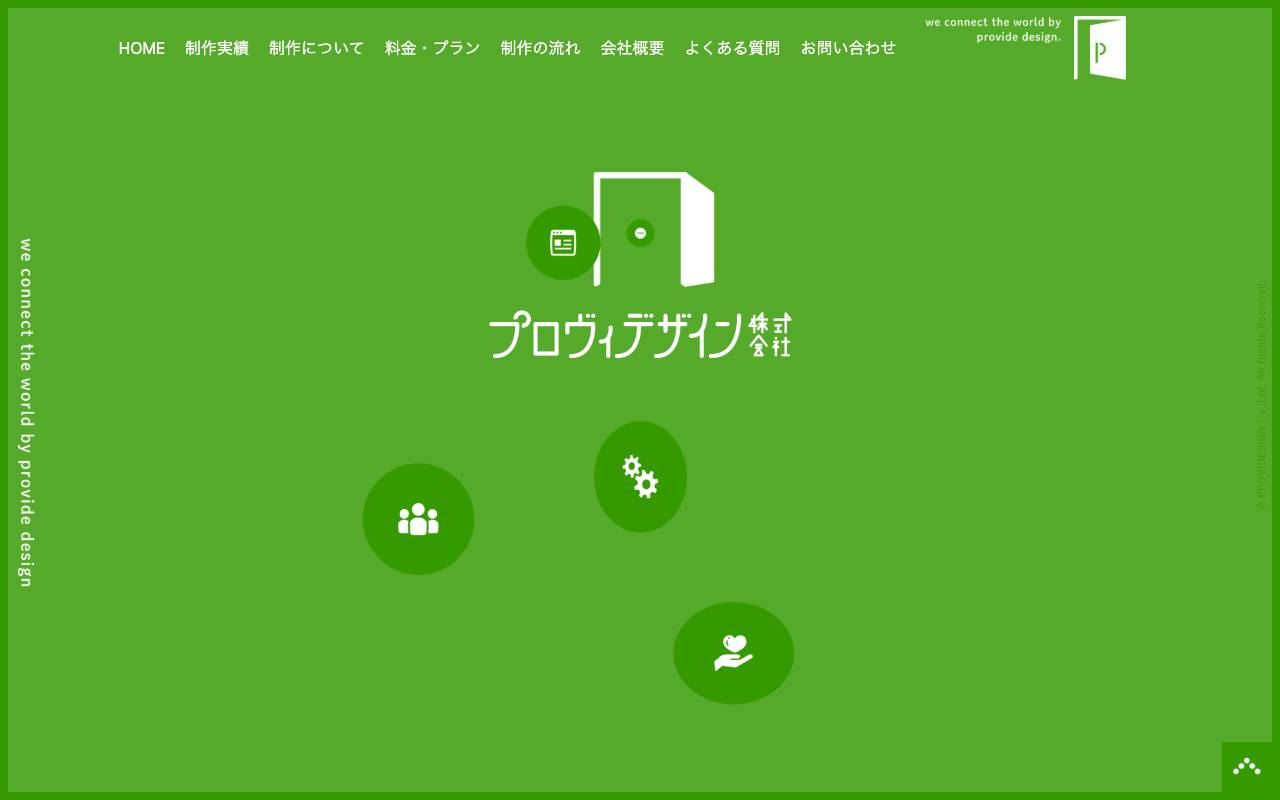Click the gears circle icon
Image resolution: width=1280 pixels, height=800 pixels.
coord(640,477)
